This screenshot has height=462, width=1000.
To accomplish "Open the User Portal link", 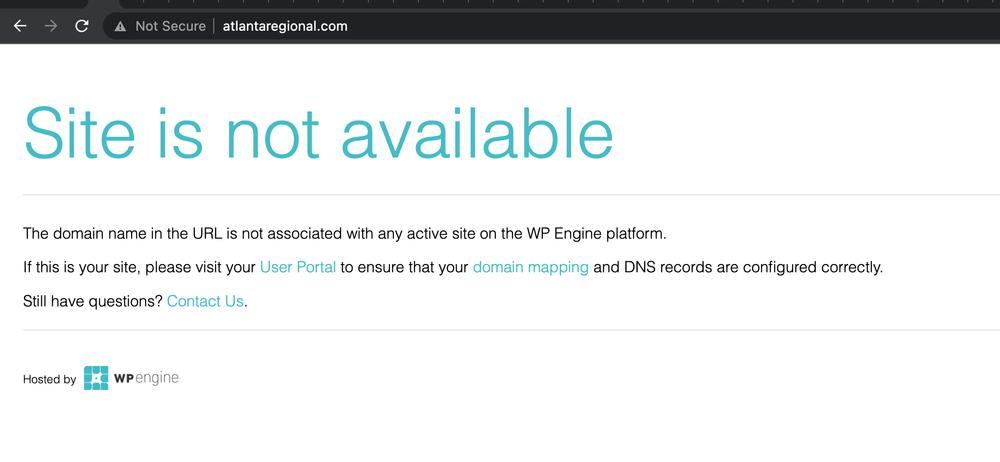I will click(298, 267).
